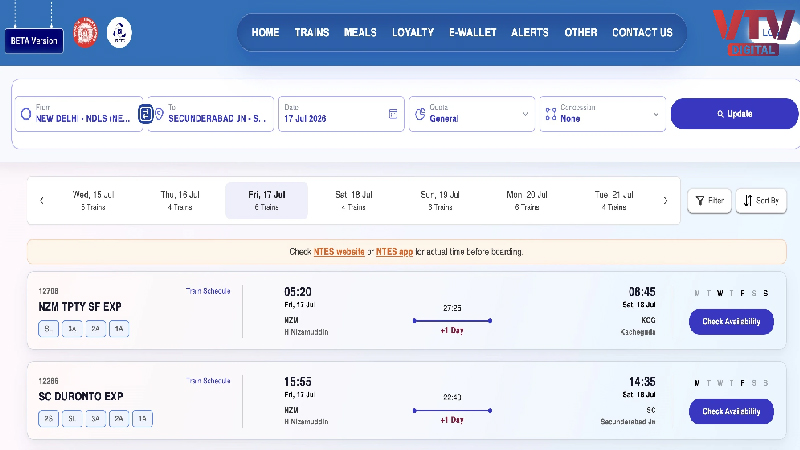Screen dimensions: 800x450
Task: Open Train Schedule for SC DURONTO EXP
Action: (x=208, y=381)
